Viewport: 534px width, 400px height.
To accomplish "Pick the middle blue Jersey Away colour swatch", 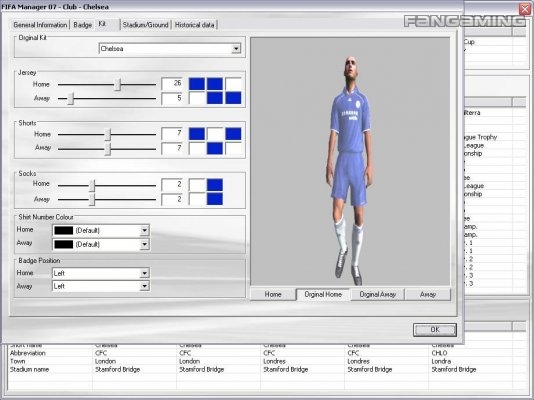I will (x=215, y=98).
